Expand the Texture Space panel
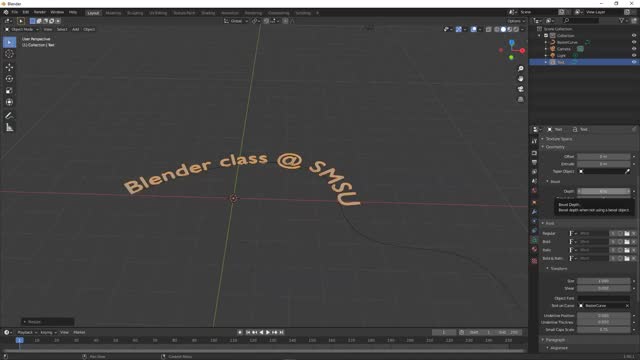640x360 pixels. tap(558, 139)
